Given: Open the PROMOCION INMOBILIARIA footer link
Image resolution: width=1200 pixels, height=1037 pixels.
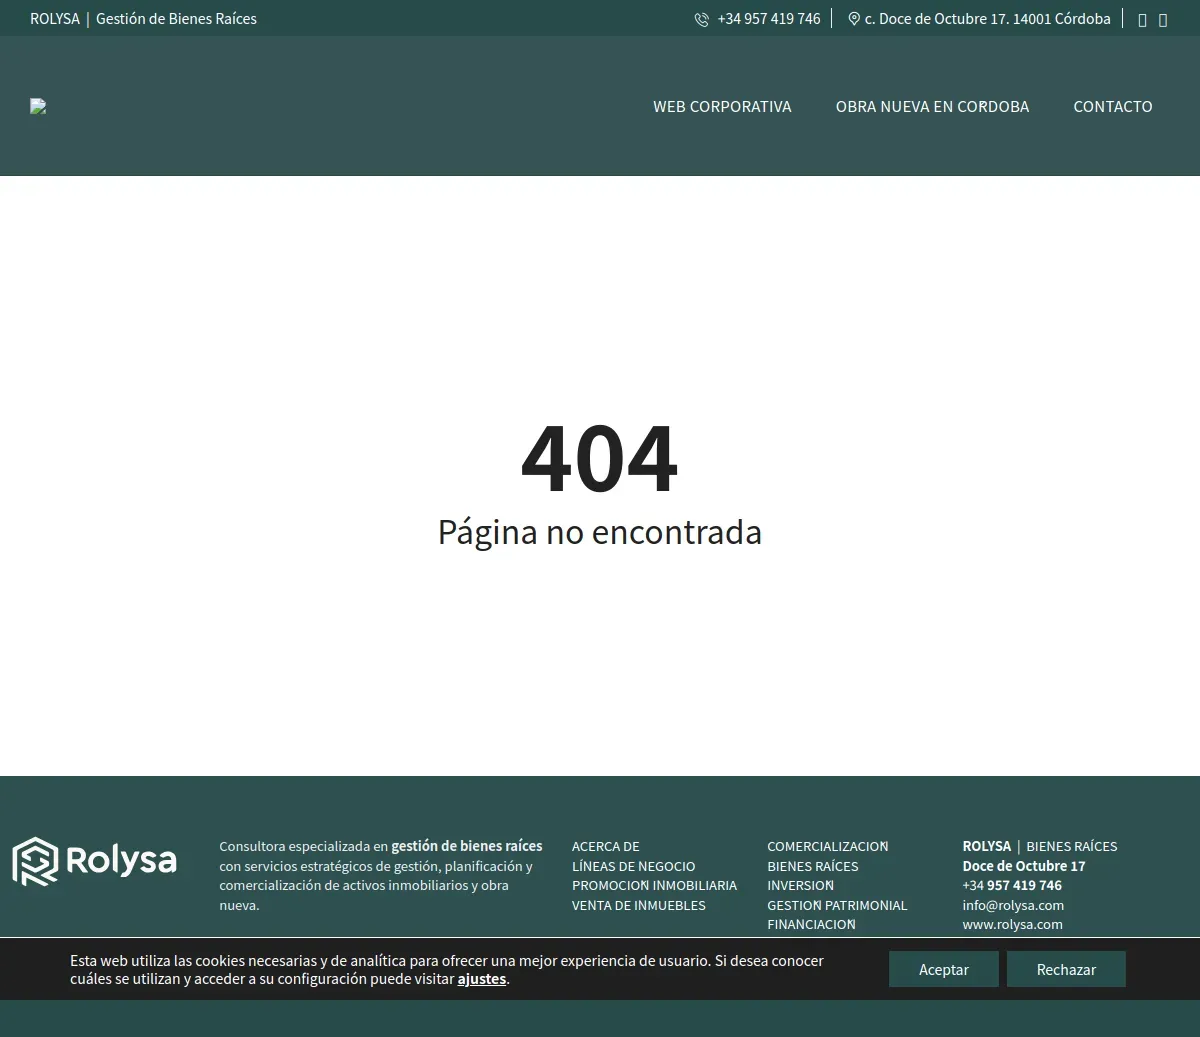Looking at the screenshot, I should click(x=654, y=885).
